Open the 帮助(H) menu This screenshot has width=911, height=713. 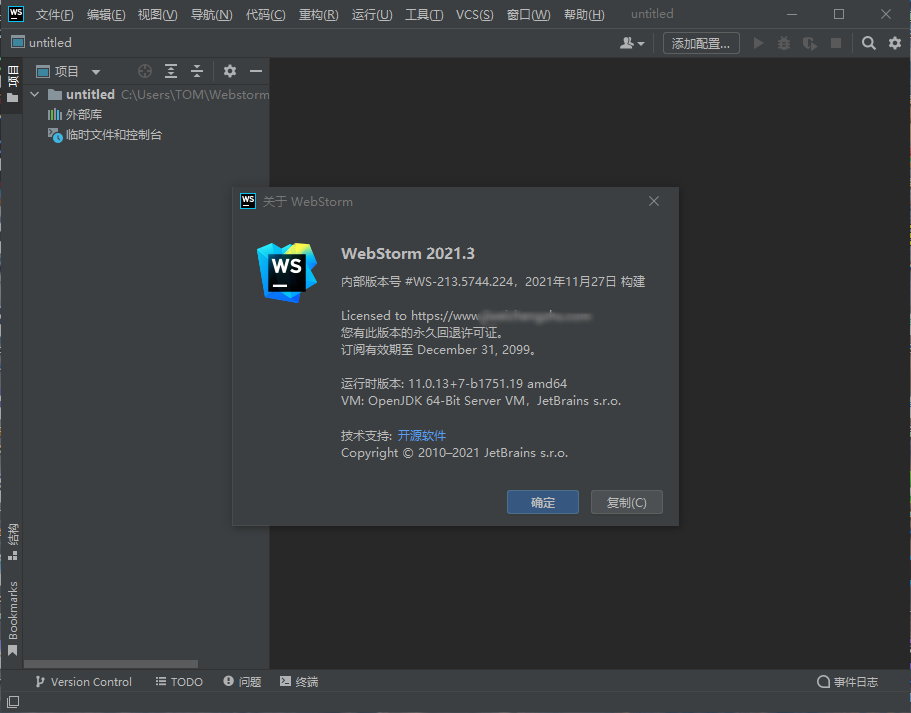click(x=584, y=15)
